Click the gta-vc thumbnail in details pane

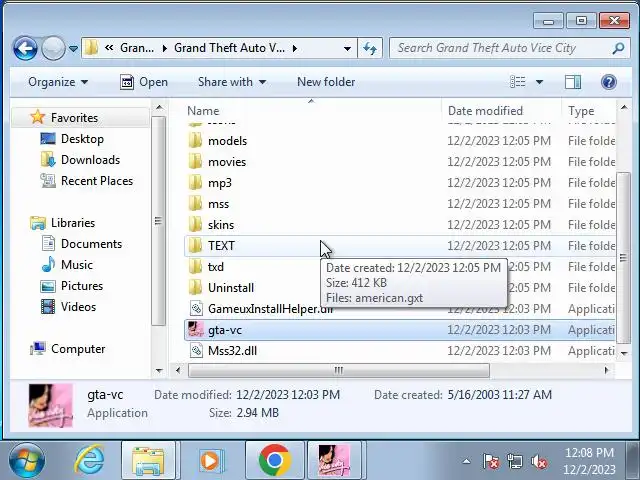click(51, 405)
